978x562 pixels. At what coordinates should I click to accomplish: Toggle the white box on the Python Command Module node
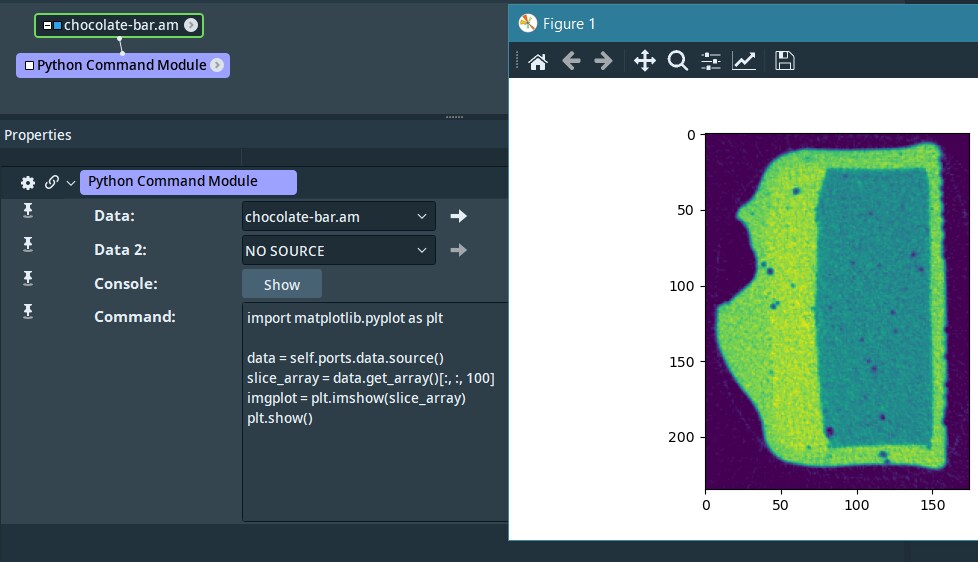[x=29, y=65]
